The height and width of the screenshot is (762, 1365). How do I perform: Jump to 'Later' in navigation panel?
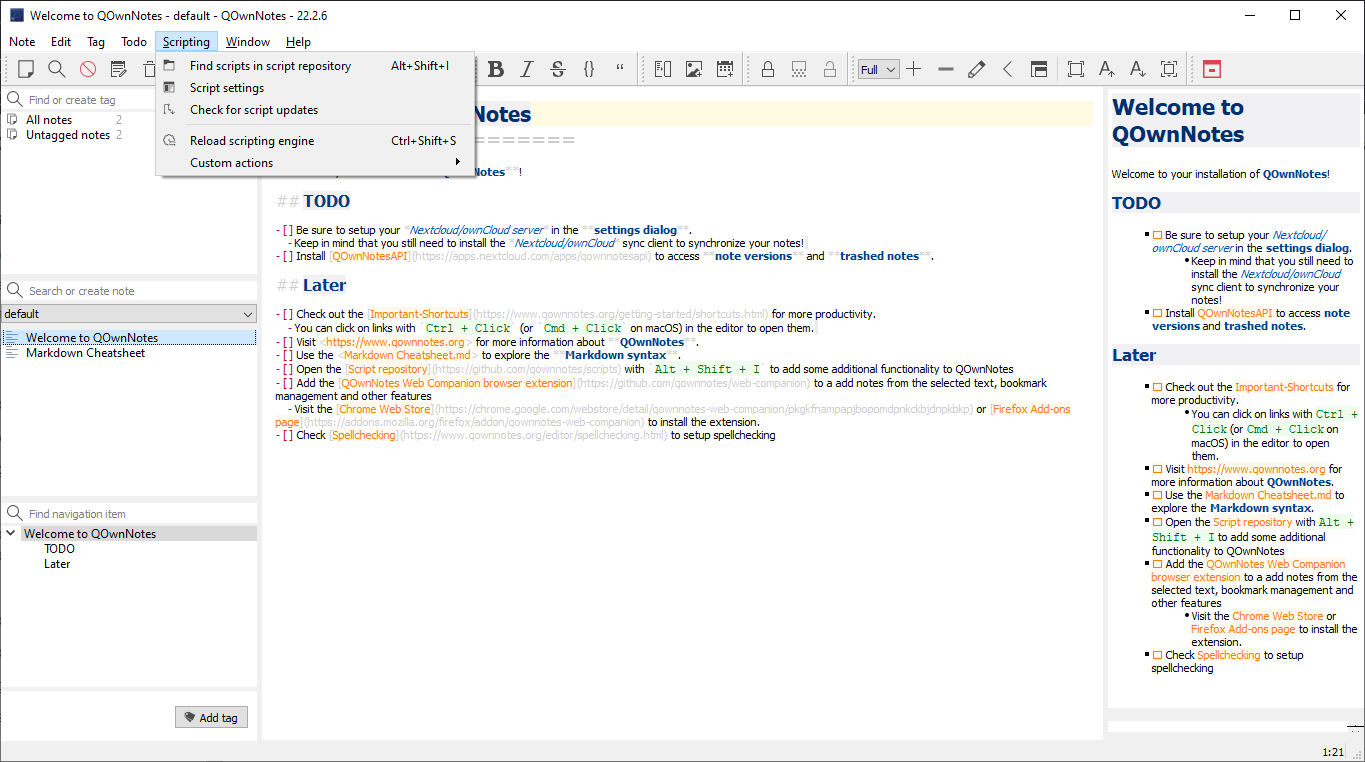pos(57,564)
